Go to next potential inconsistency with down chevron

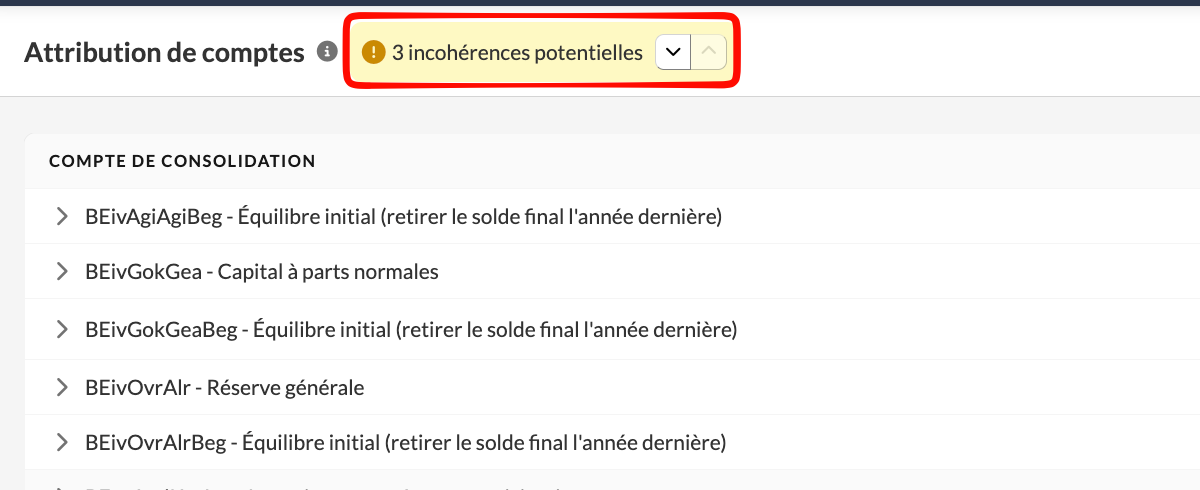point(673,52)
